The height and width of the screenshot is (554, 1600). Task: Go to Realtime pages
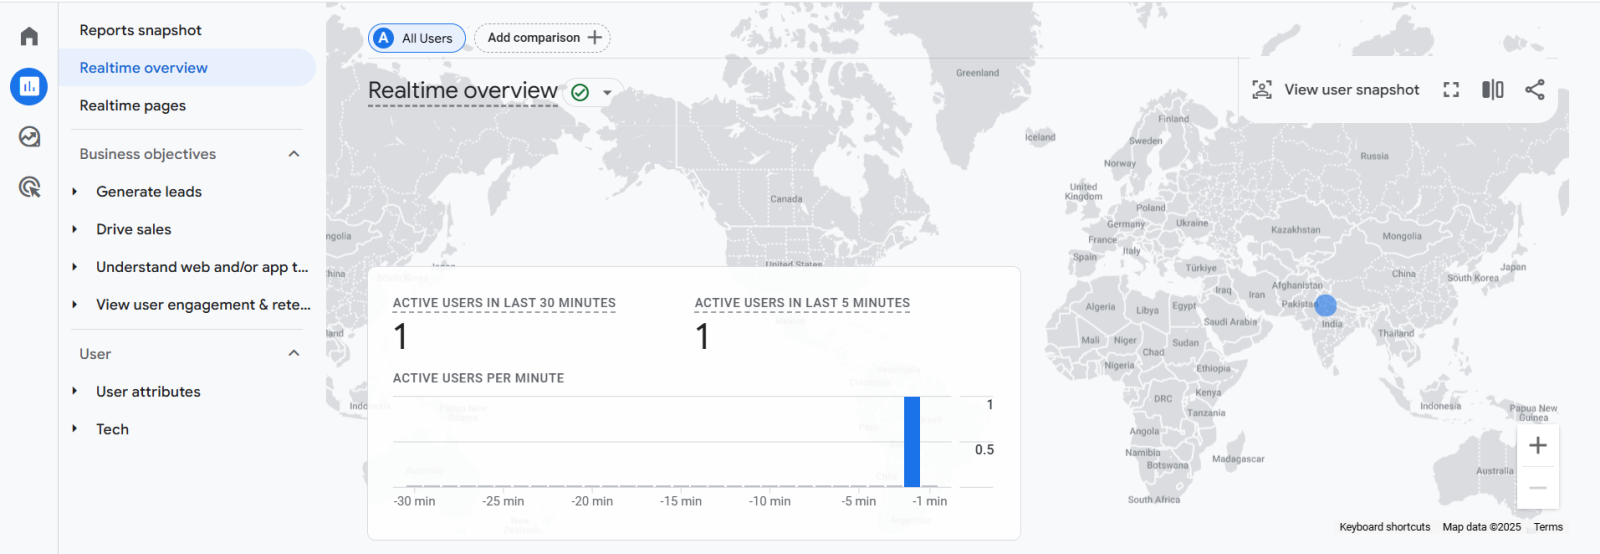[x=133, y=106]
